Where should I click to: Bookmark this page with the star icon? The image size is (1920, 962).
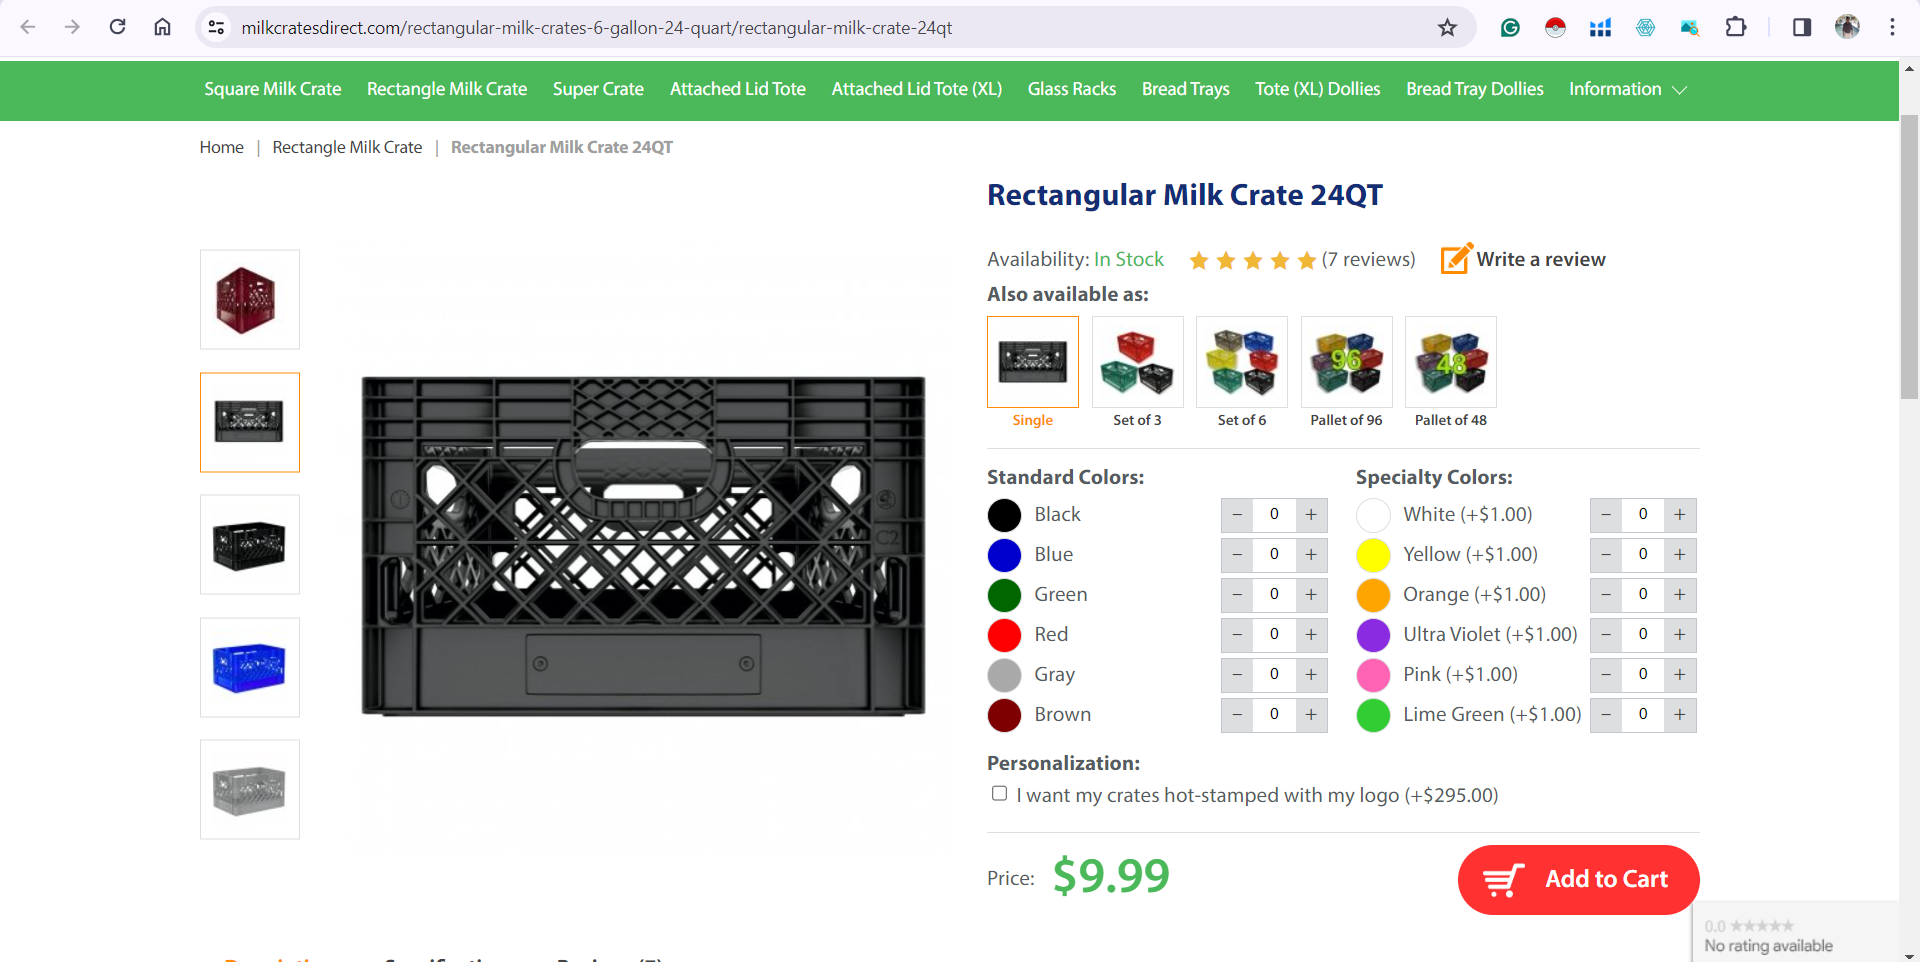tap(1447, 27)
